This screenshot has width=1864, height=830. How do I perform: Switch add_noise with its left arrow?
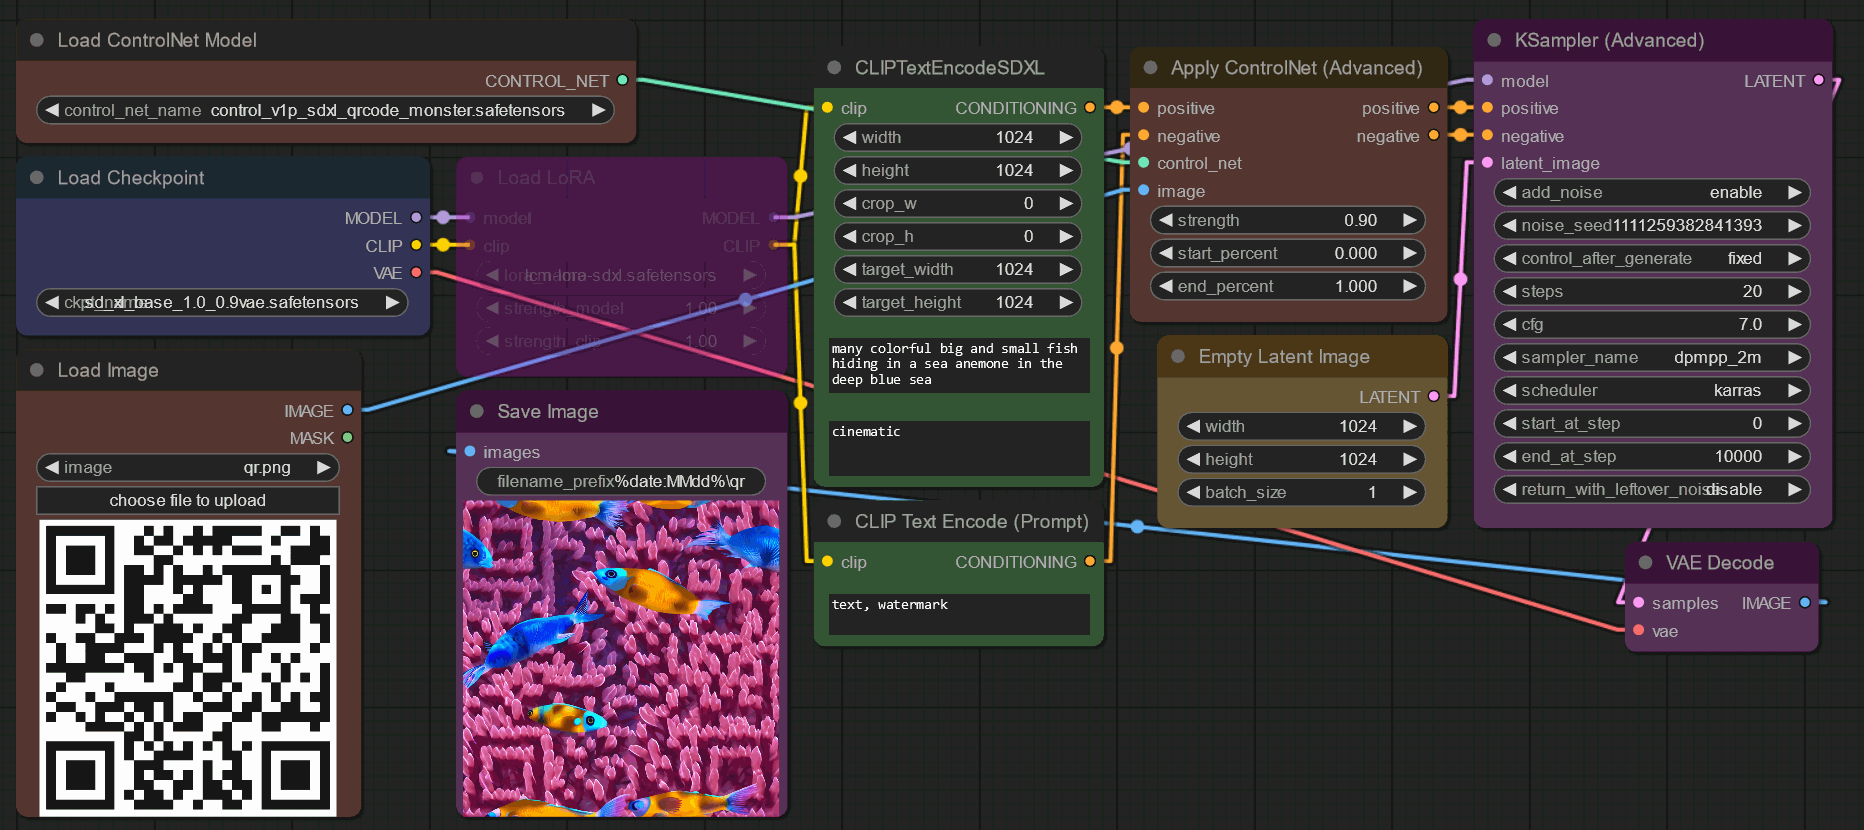click(1510, 192)
